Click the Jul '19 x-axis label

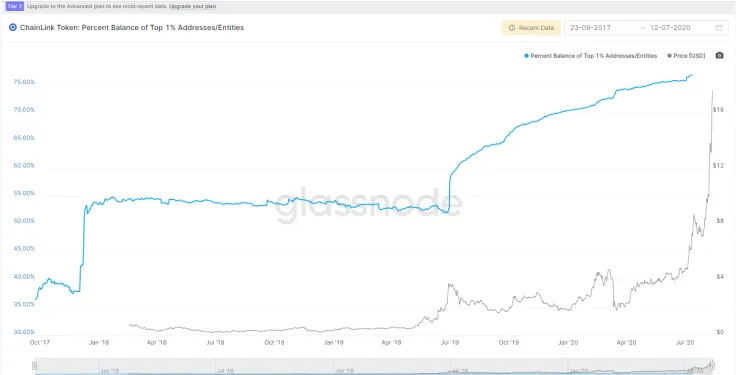click(450, 343)
